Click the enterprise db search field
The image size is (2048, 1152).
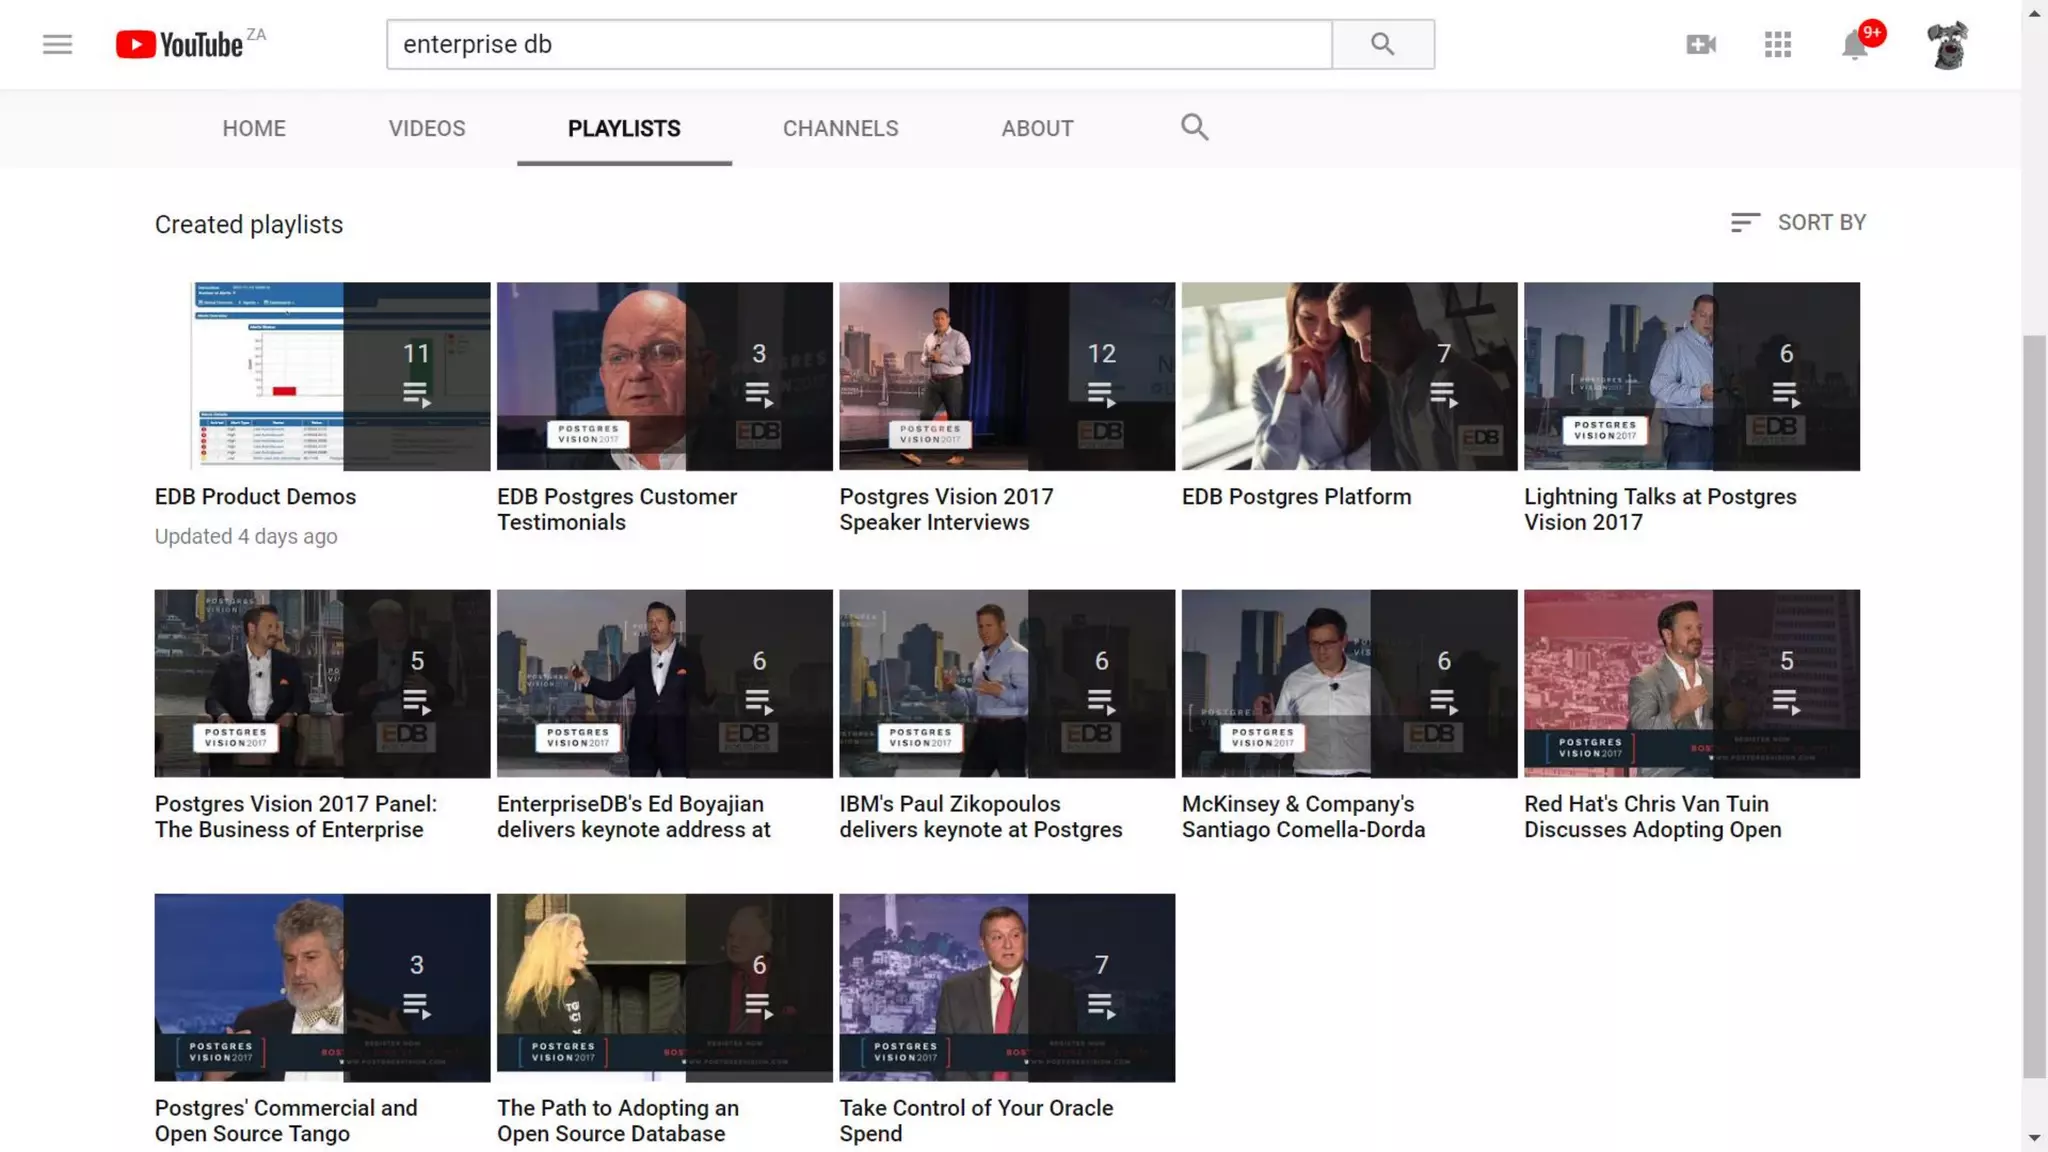click(x=858, y=44)
